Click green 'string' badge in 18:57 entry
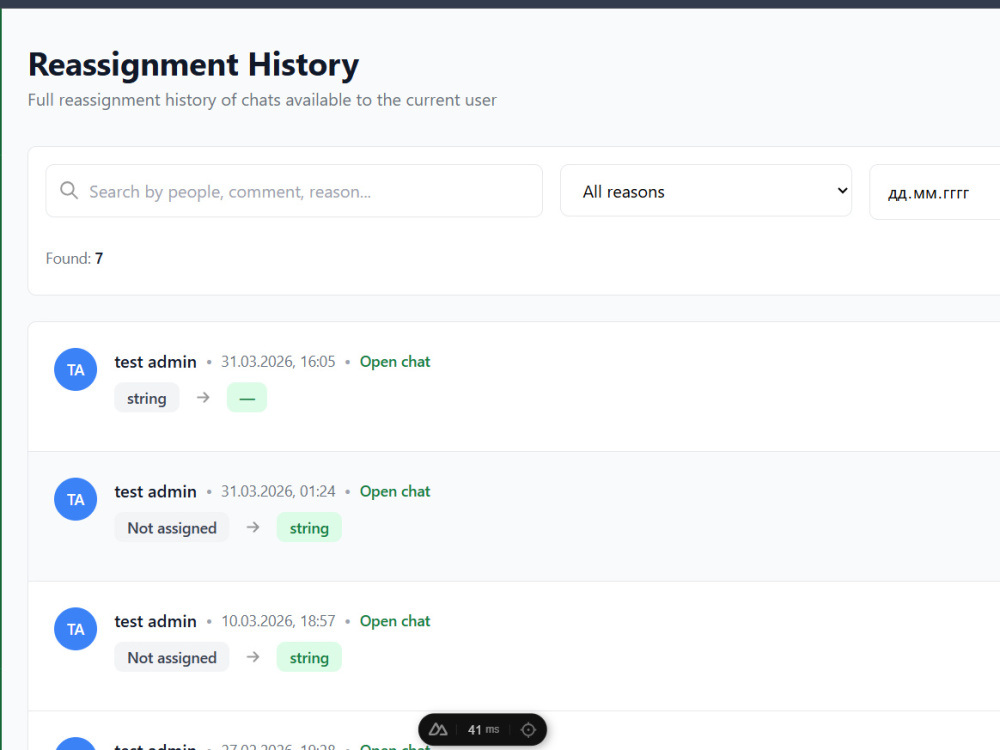The image size is (1000, 750). [x=309, y=657]
